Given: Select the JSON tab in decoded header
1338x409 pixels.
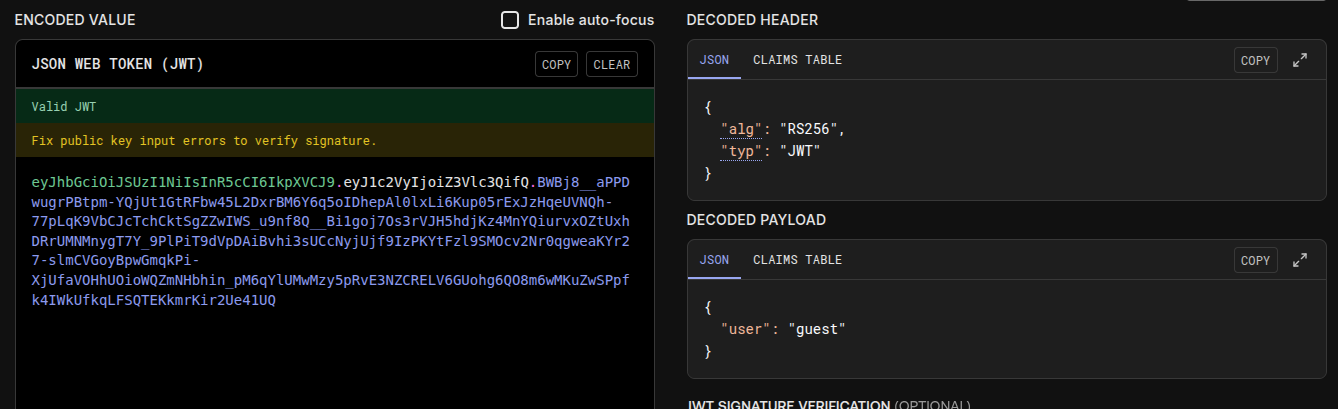Looking at the screenshot, I should coord(714,60).
